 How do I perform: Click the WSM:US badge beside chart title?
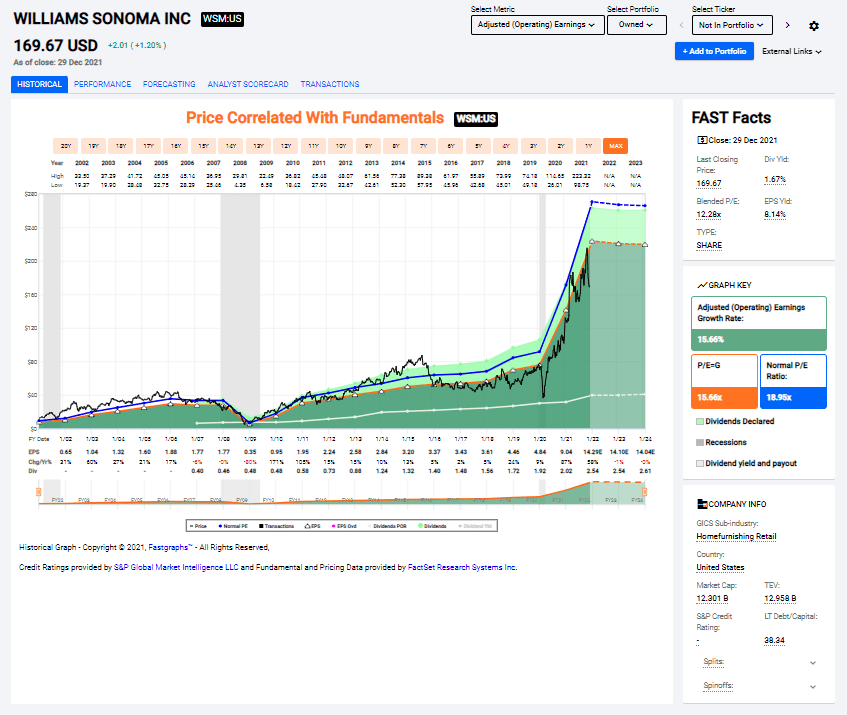[476, 119]
